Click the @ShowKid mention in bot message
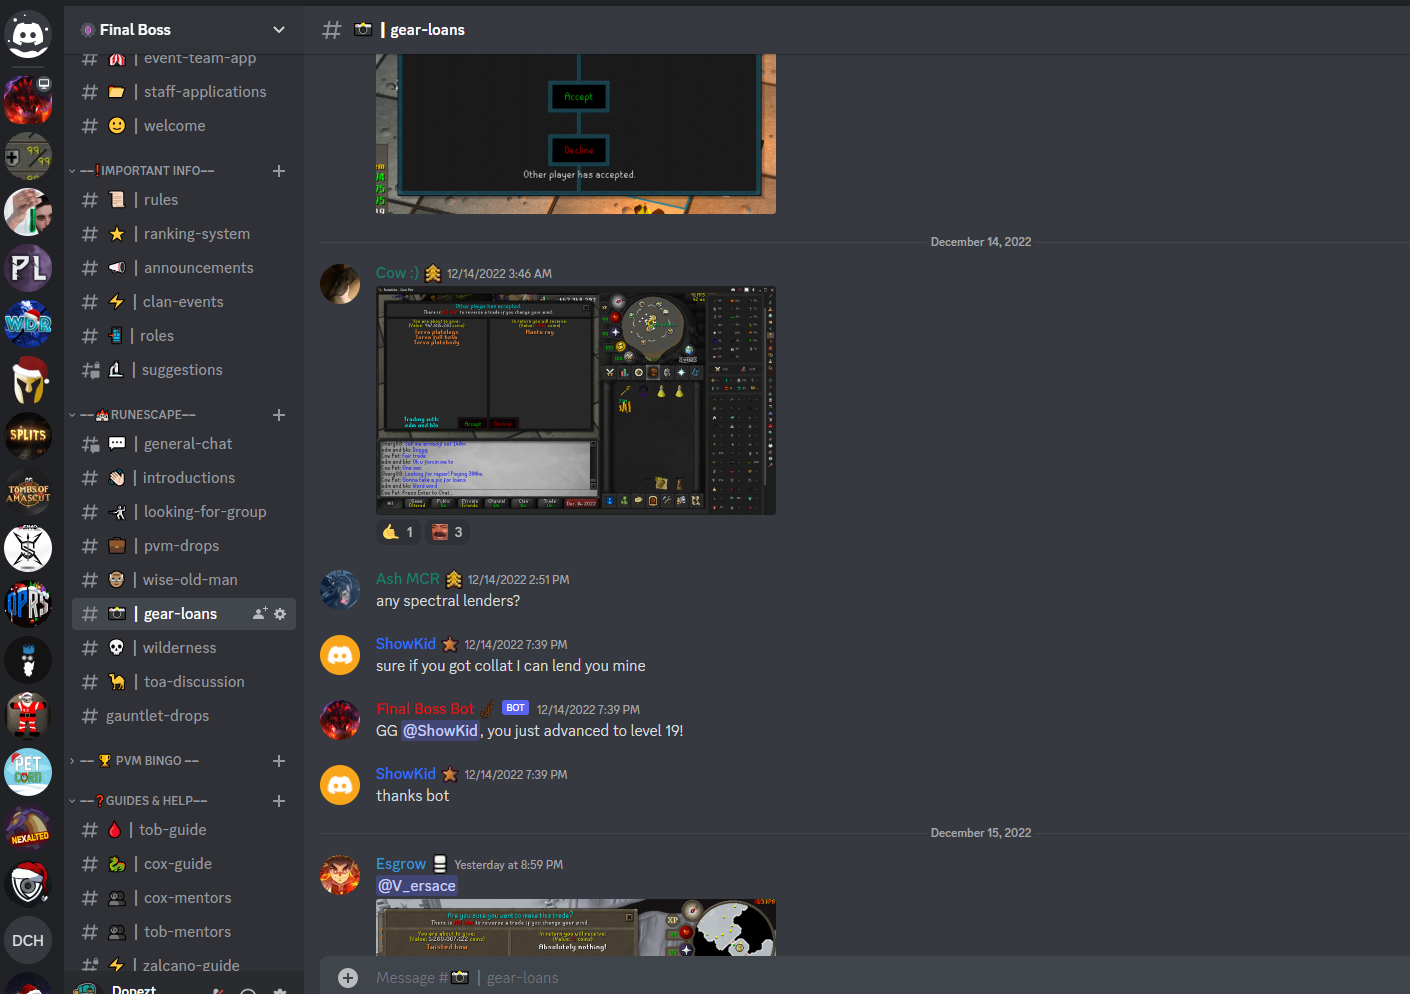Viewport: 1410px width, 994px height. (x=441, y=731)
